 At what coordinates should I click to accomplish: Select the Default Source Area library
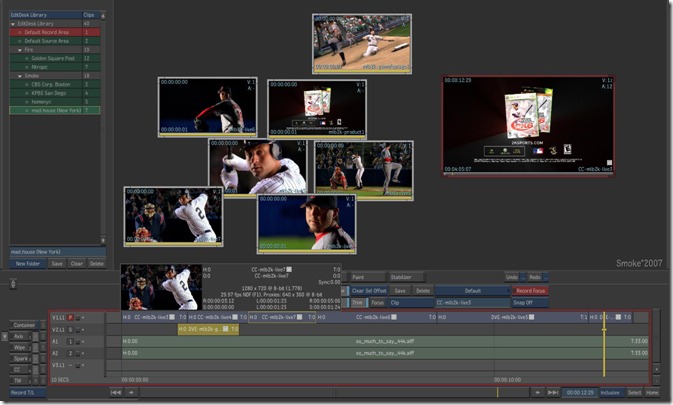click(x=55, y=41)
